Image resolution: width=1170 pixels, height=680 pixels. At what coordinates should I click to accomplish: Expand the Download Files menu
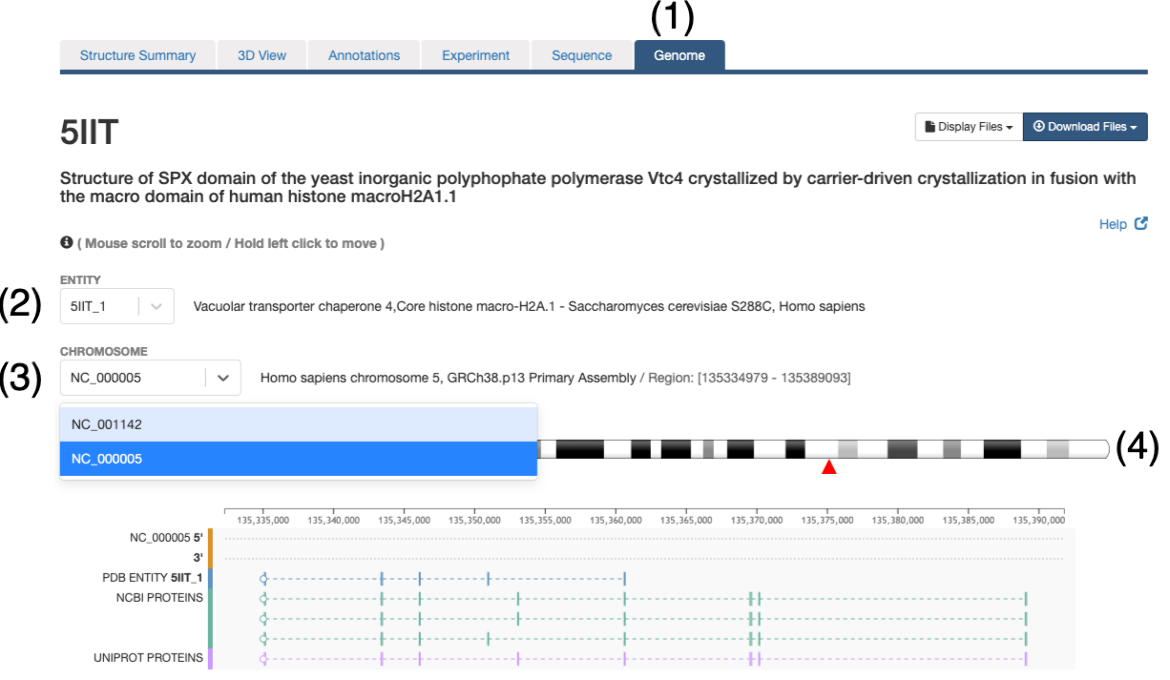(1085, 127)
